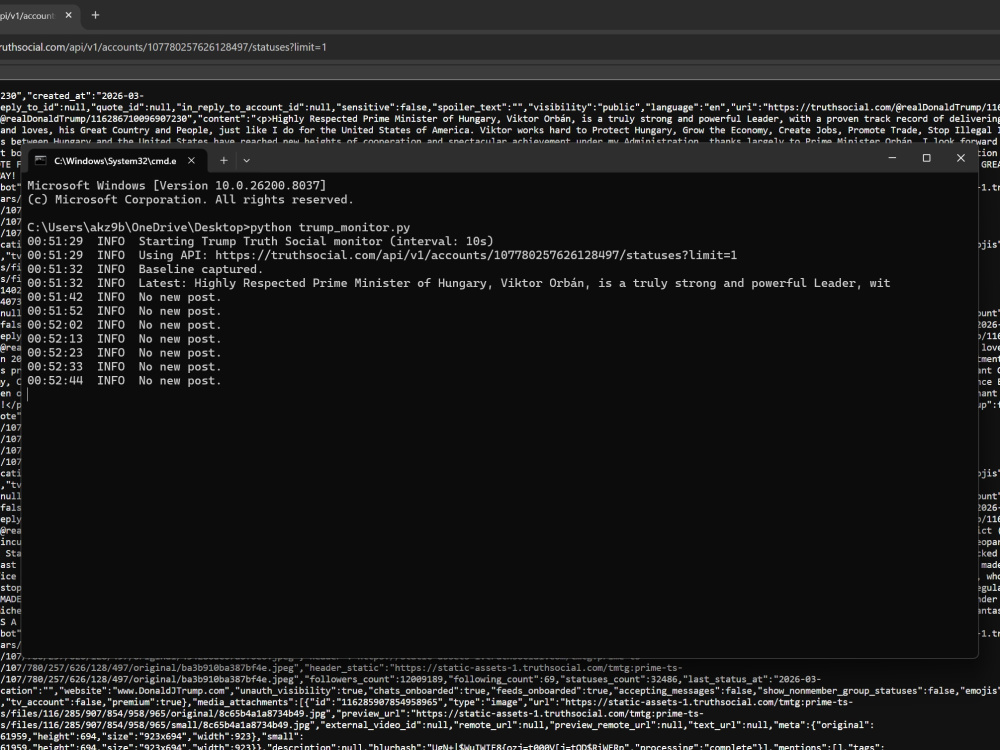
Task: Select the cmd.exe terminal tab
Action: (115, 161)
